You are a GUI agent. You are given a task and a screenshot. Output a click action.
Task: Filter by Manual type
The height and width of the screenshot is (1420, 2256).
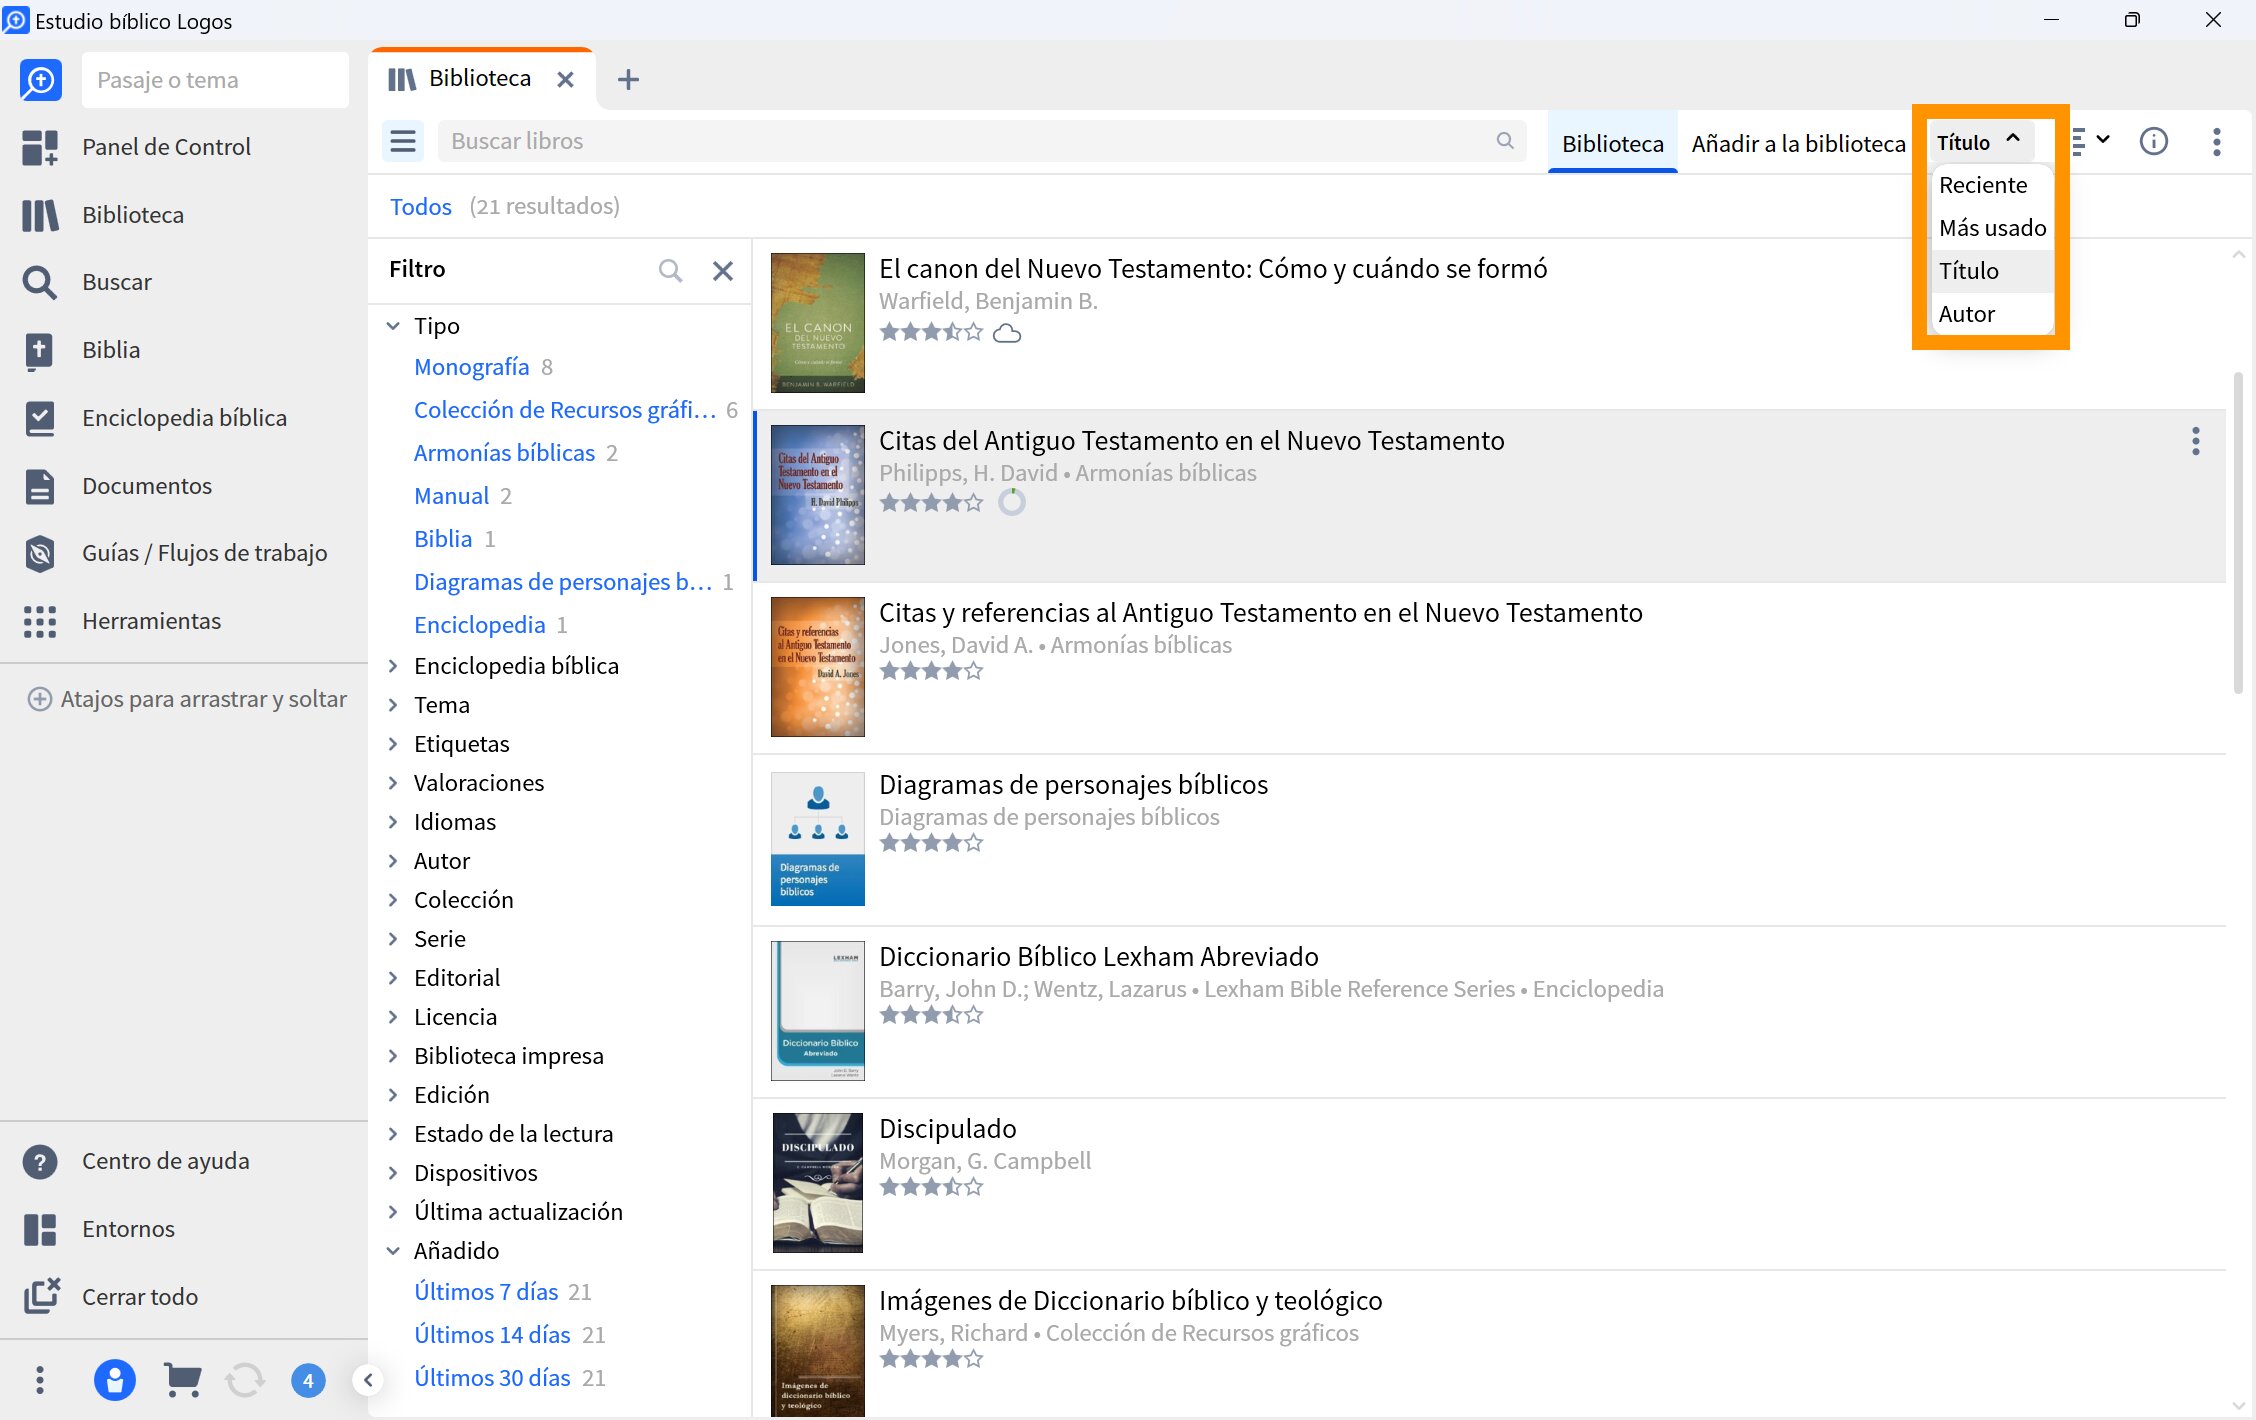coord(451,496)
